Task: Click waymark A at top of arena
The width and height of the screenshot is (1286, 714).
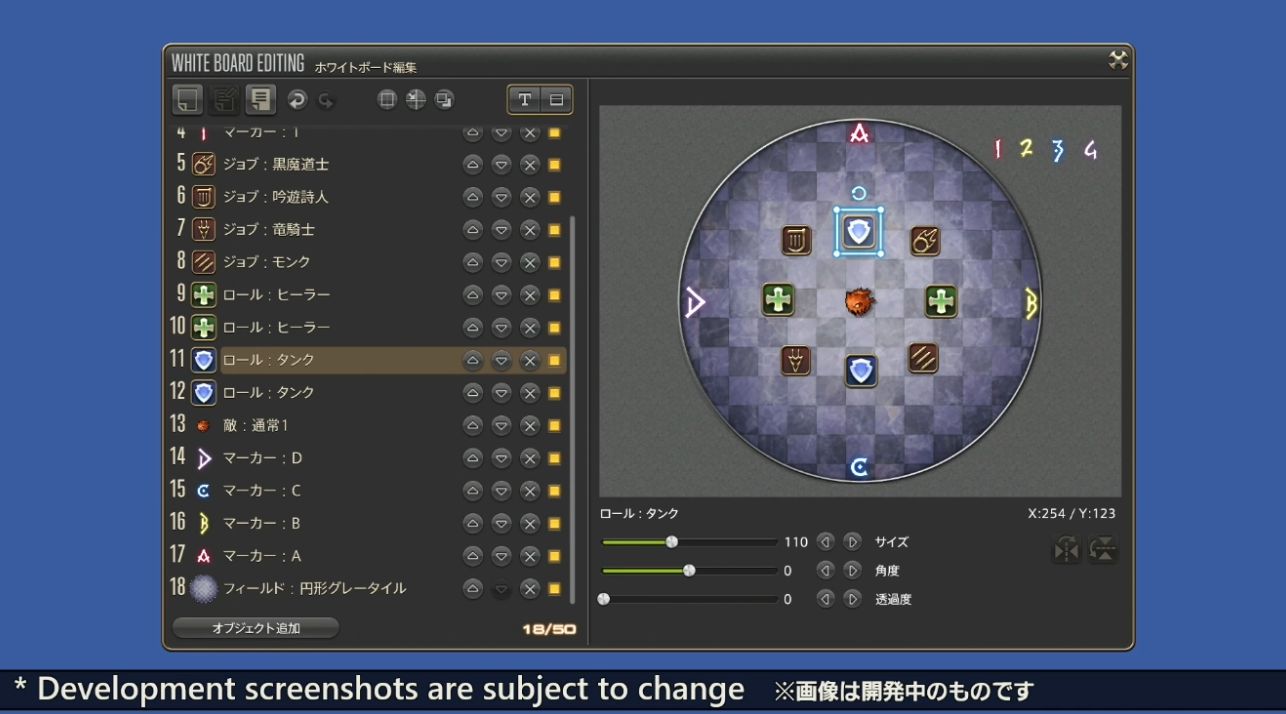Action: tap(859, 132)
